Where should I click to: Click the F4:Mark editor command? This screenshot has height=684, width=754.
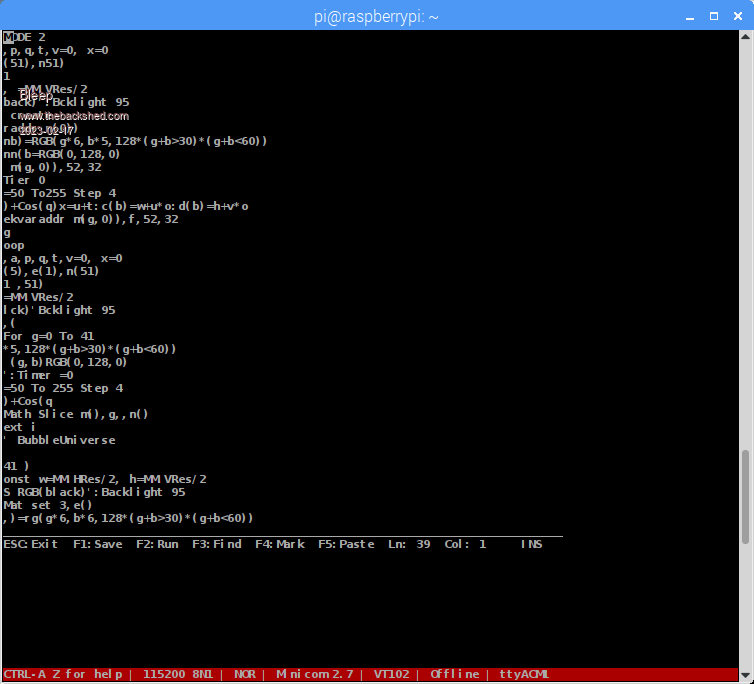coord(276,544)
